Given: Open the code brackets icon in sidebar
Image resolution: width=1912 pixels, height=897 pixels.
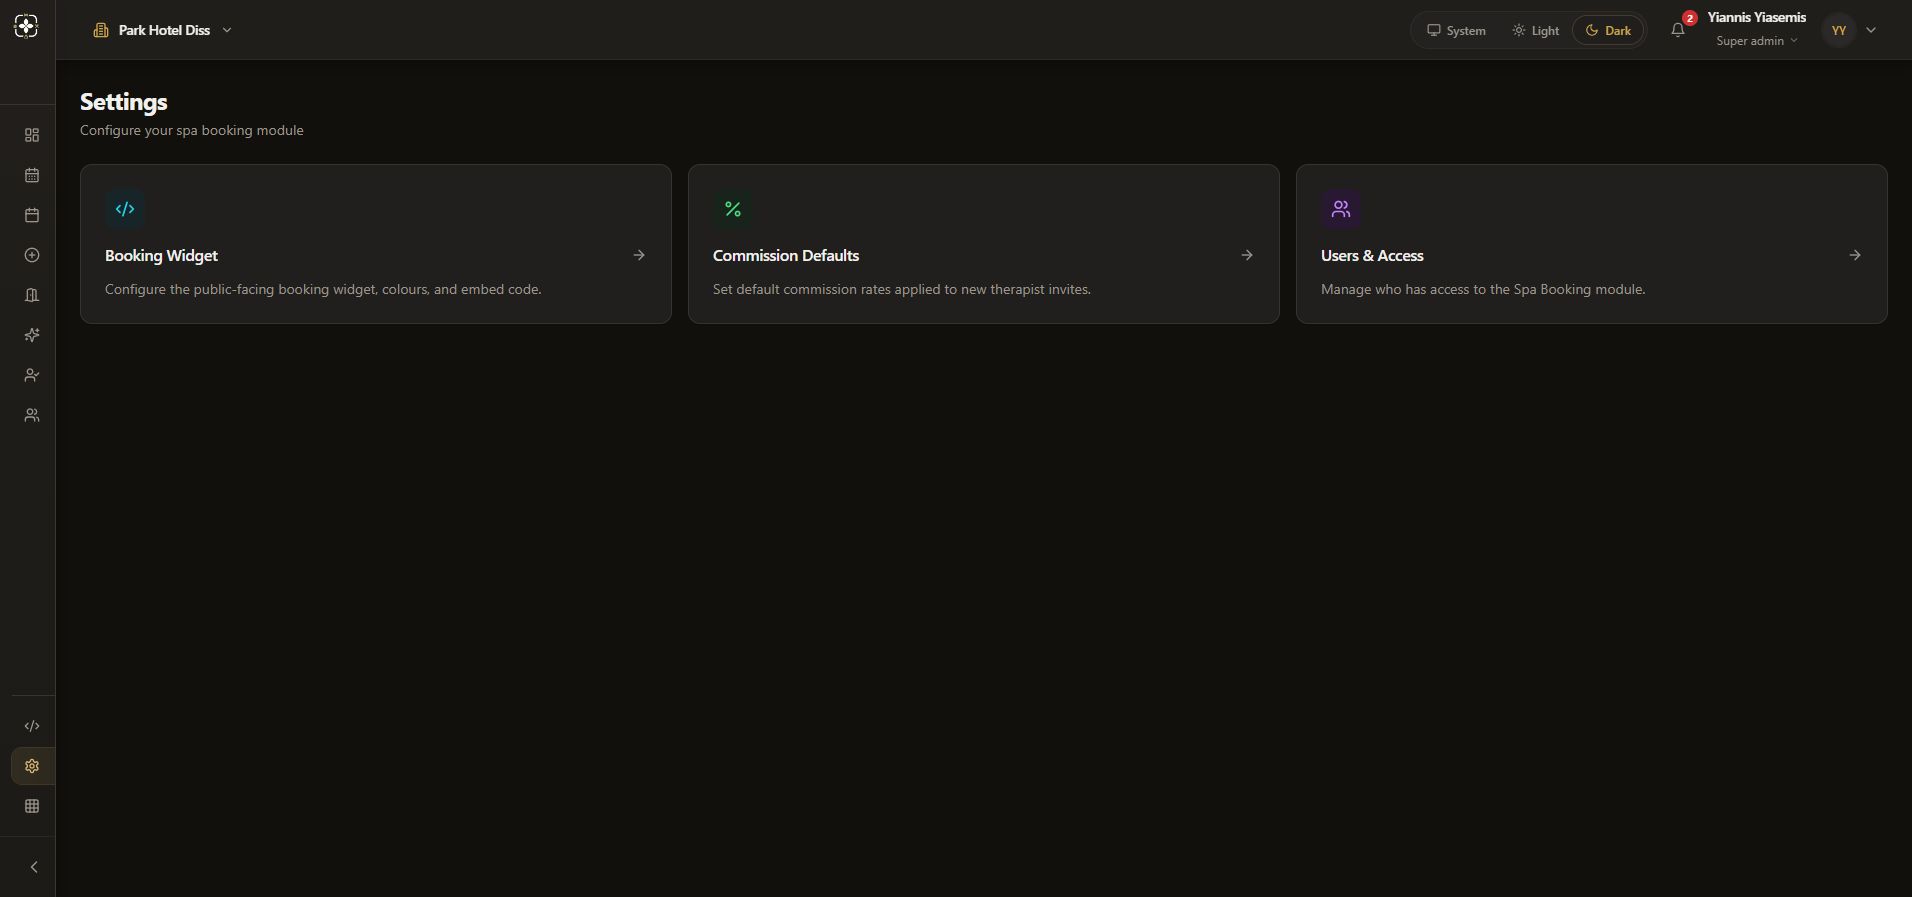Looking at the screenshot, I should point(32,726).
